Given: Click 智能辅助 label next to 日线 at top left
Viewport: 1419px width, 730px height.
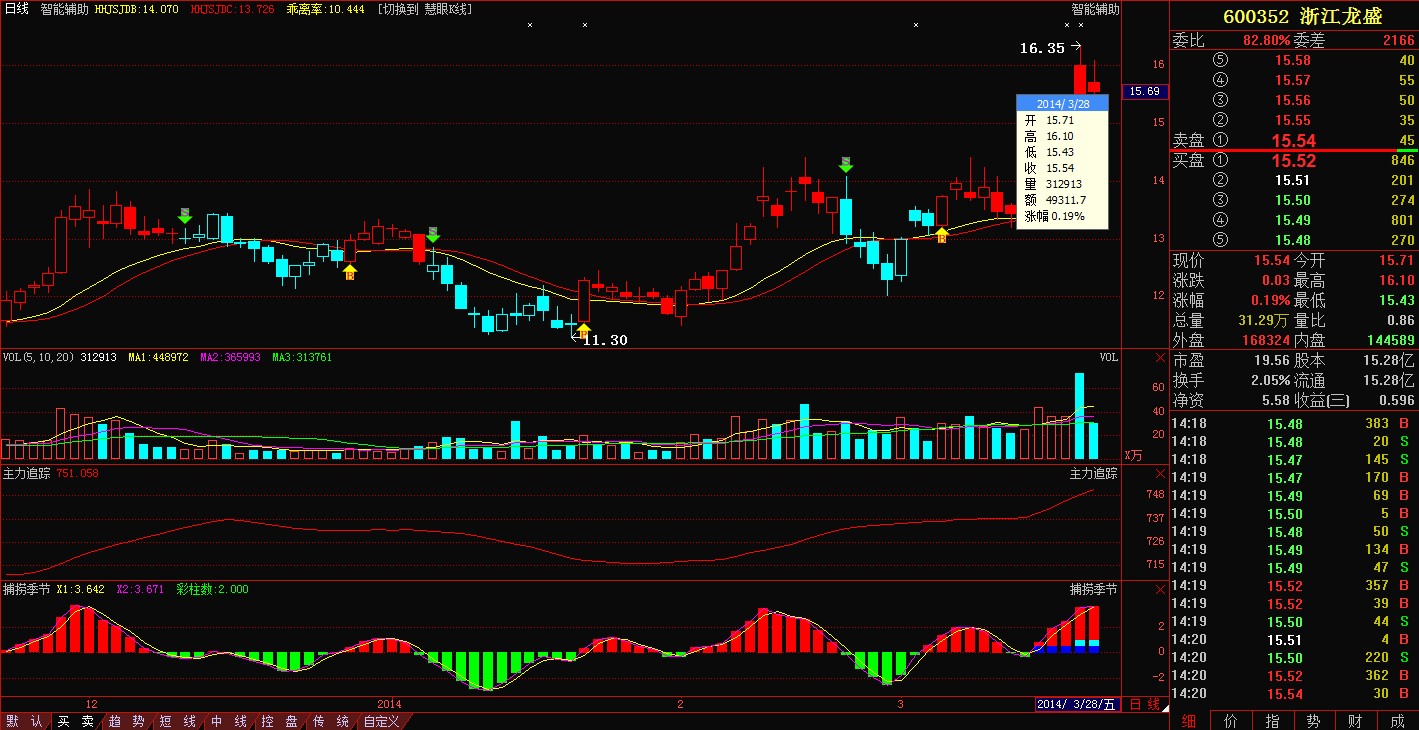Looking at the screenshot, I should tap(65, 8).
